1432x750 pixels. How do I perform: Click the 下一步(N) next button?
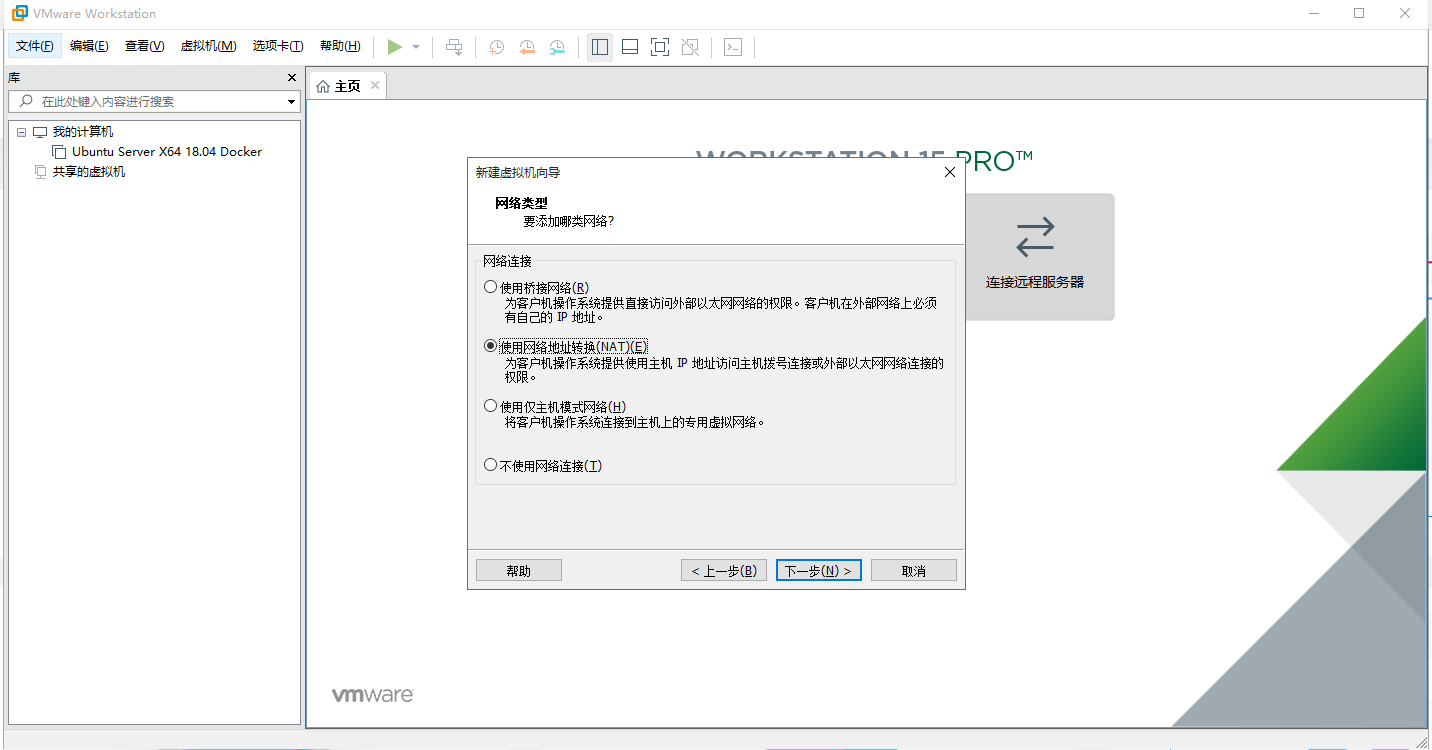(x=819, y=570)
